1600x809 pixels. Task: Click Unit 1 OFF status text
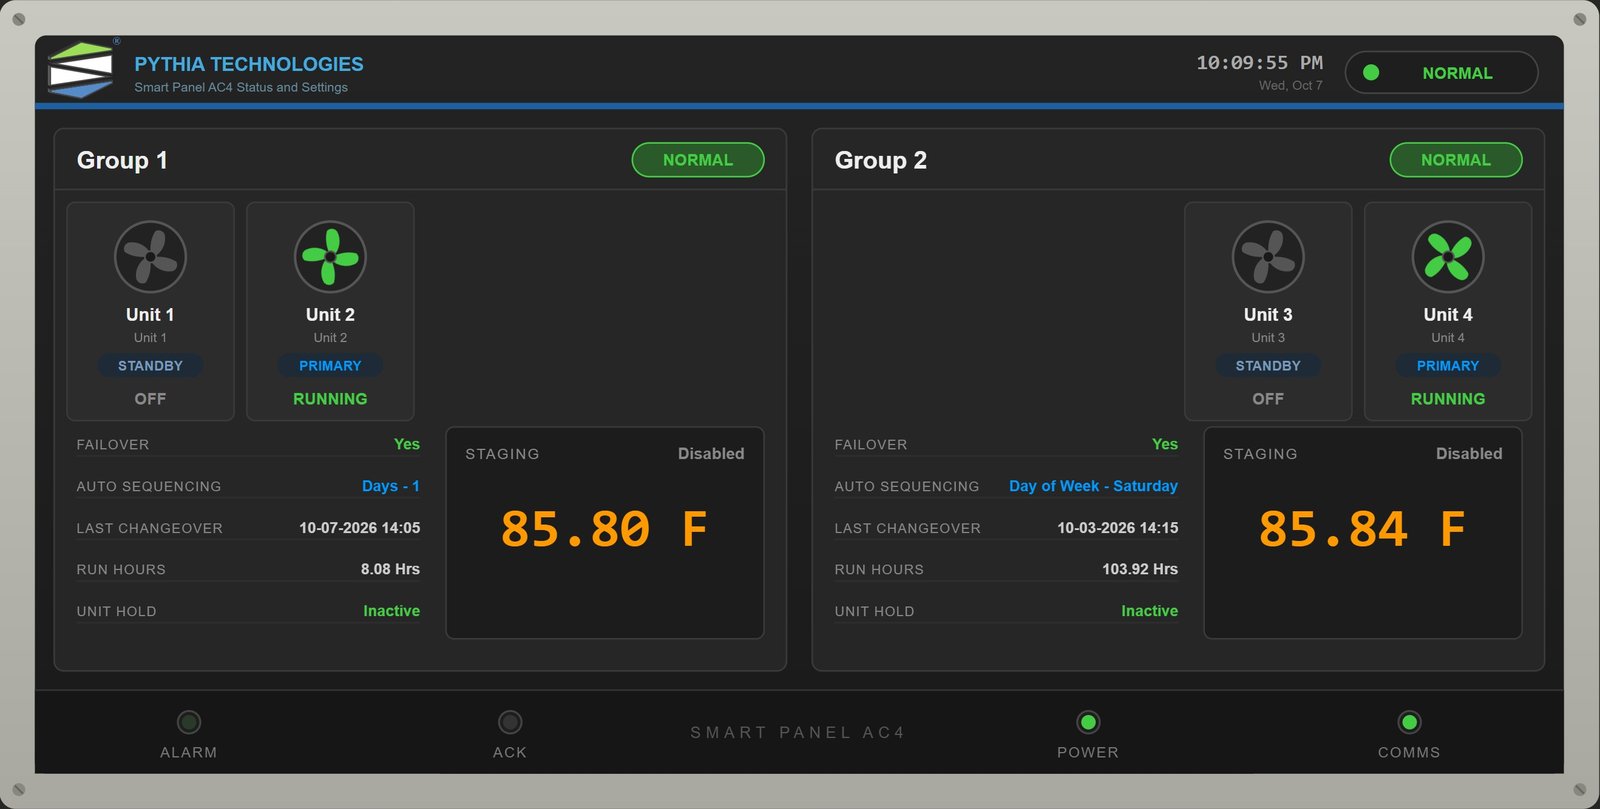point(150,399)
